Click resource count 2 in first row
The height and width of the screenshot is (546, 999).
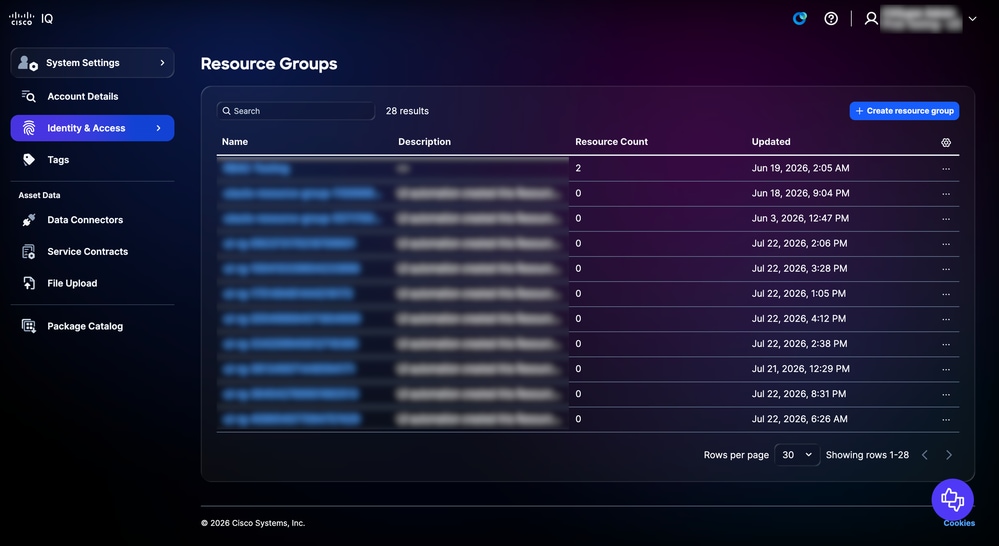tap(578, 168)
